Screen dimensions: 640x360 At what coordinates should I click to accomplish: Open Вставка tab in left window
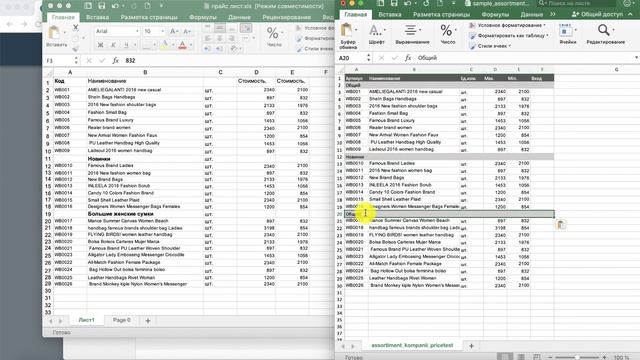[98, 17]
